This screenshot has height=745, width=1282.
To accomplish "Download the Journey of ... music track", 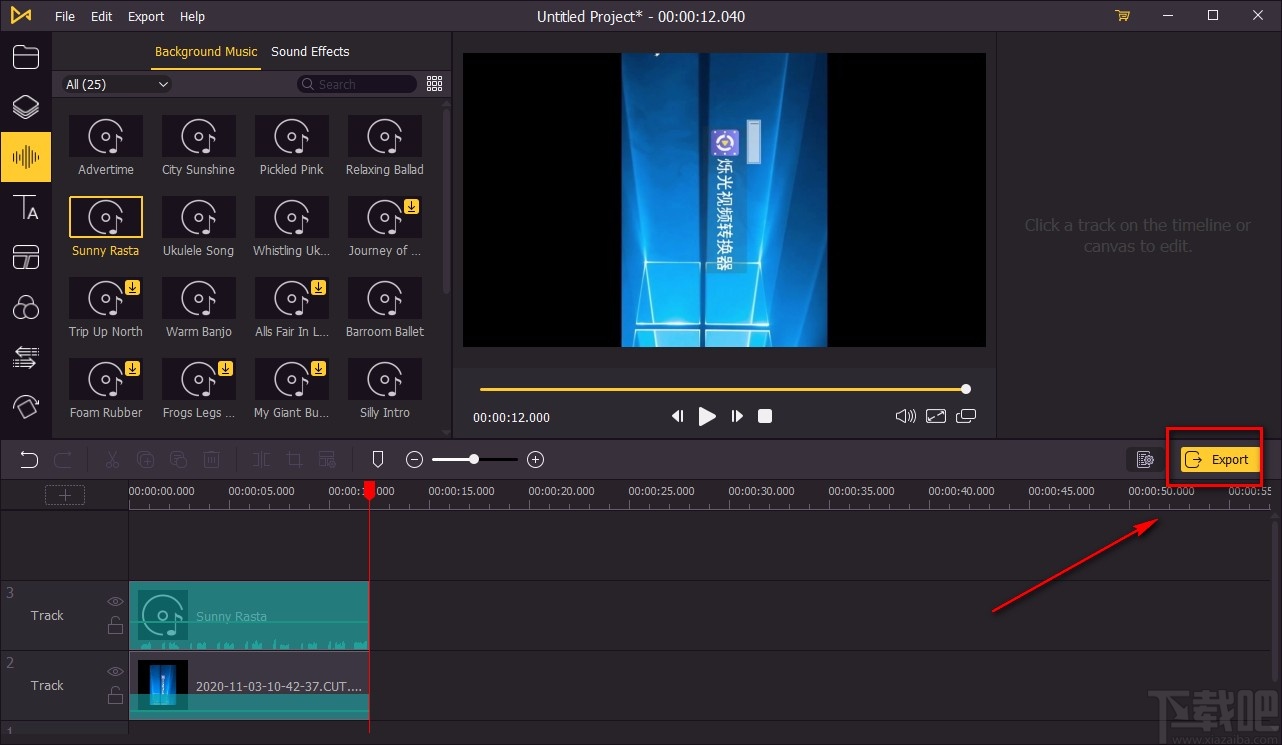I will (x=411, y=207).
